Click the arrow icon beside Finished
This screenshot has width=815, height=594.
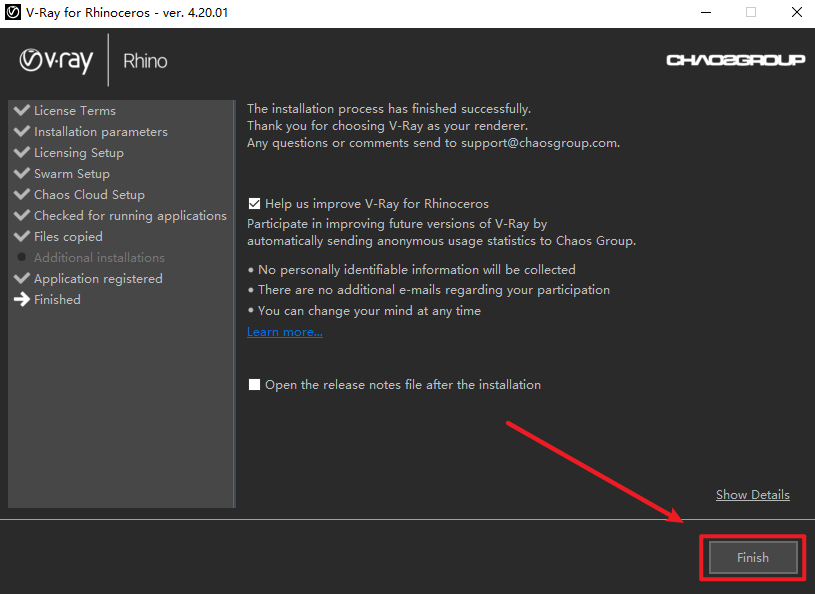pos(22,299)
